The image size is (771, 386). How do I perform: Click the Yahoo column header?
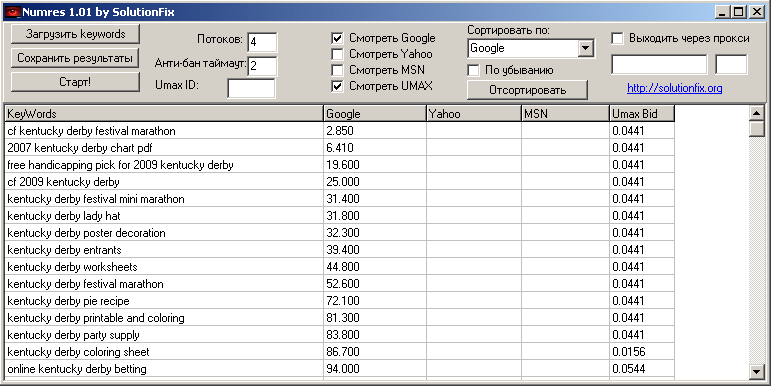(474, 114)
